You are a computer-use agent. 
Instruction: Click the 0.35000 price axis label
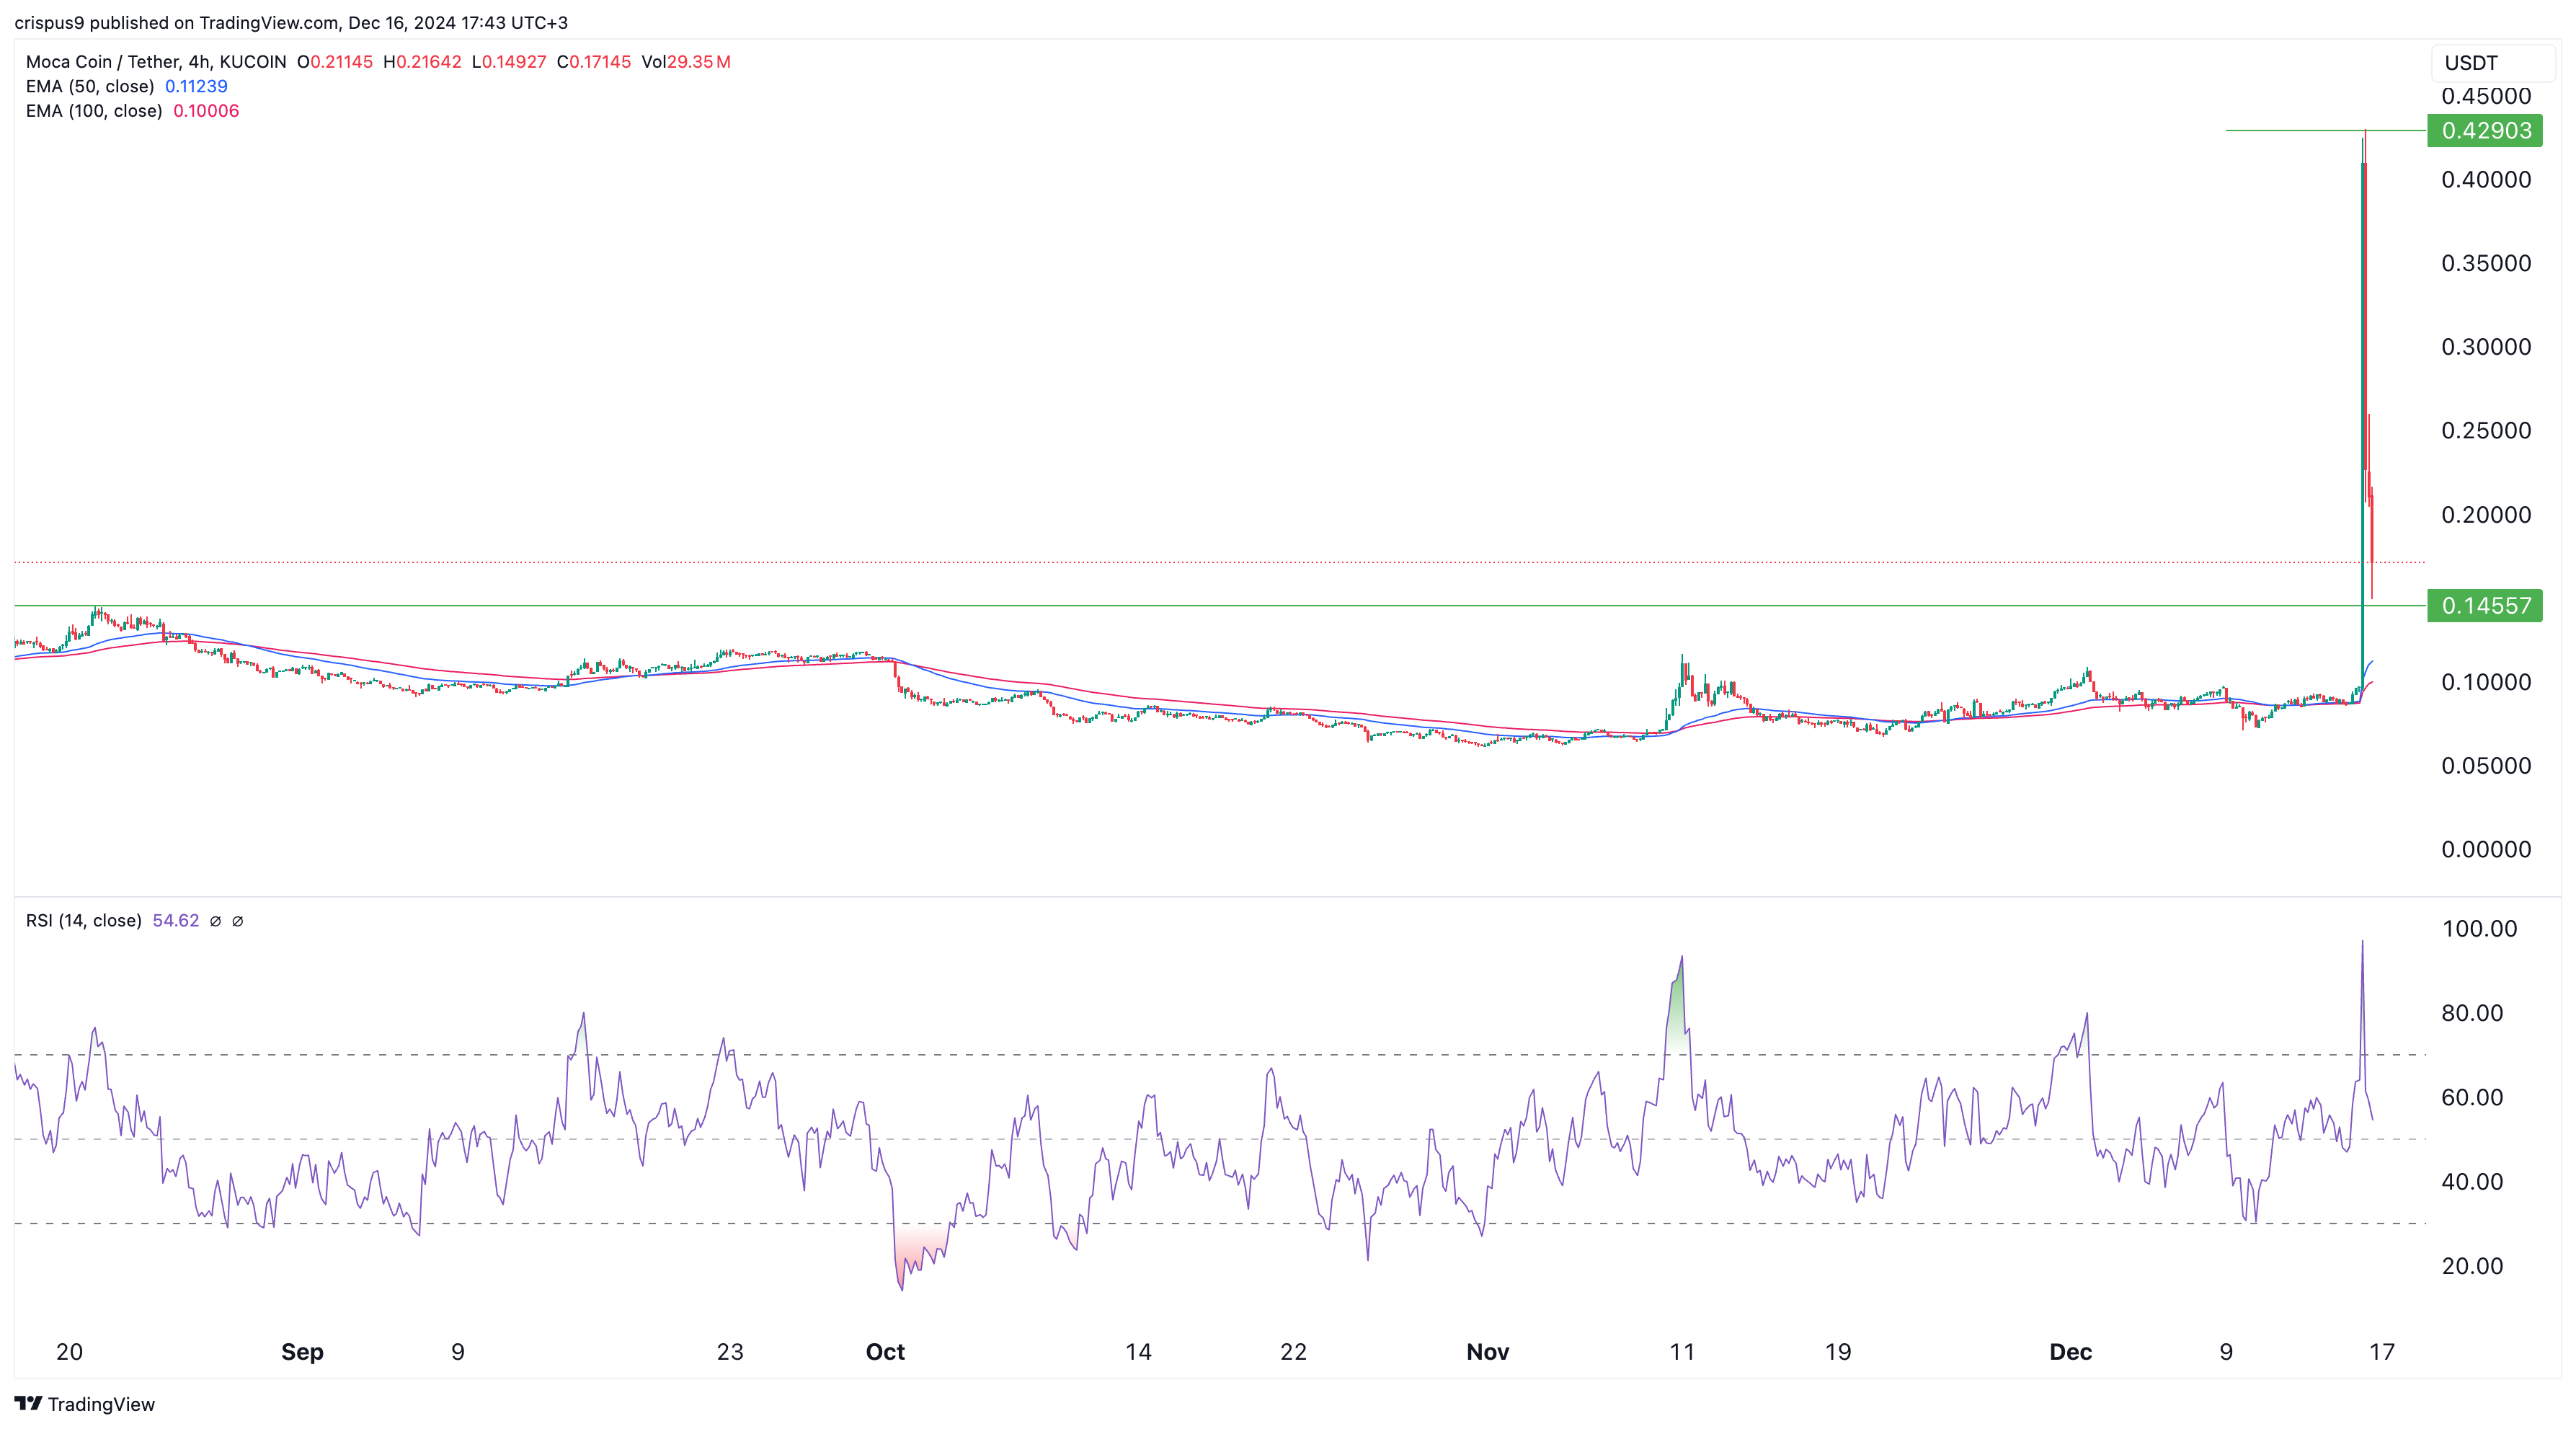click(2486, 264)
